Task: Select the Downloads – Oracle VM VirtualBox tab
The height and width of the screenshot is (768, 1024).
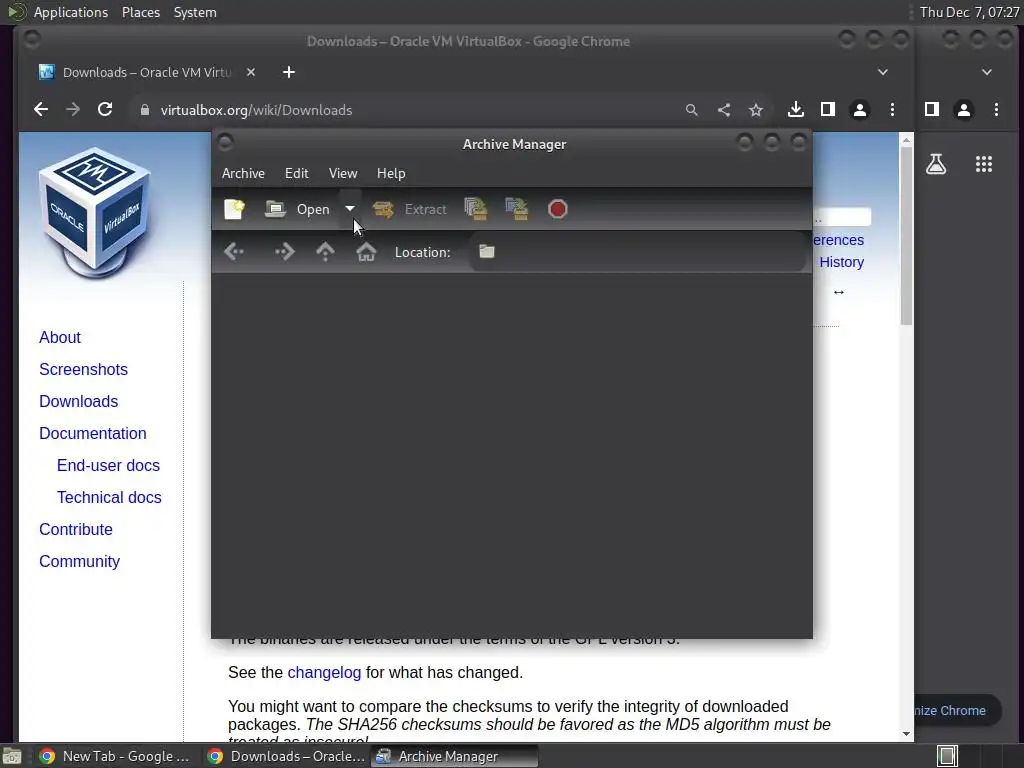Action: [147, 72]
